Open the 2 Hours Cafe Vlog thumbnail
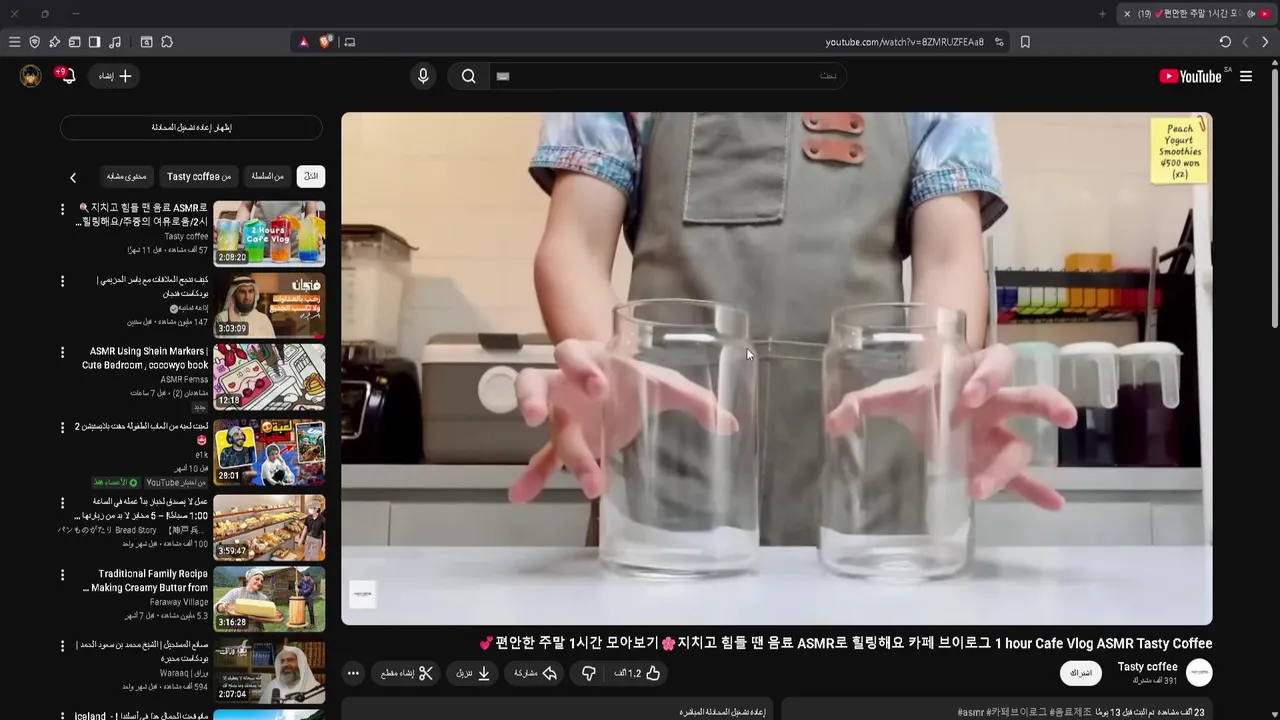Image resolution: width=1280 pixels, height=720 pixels. point(269,233)
